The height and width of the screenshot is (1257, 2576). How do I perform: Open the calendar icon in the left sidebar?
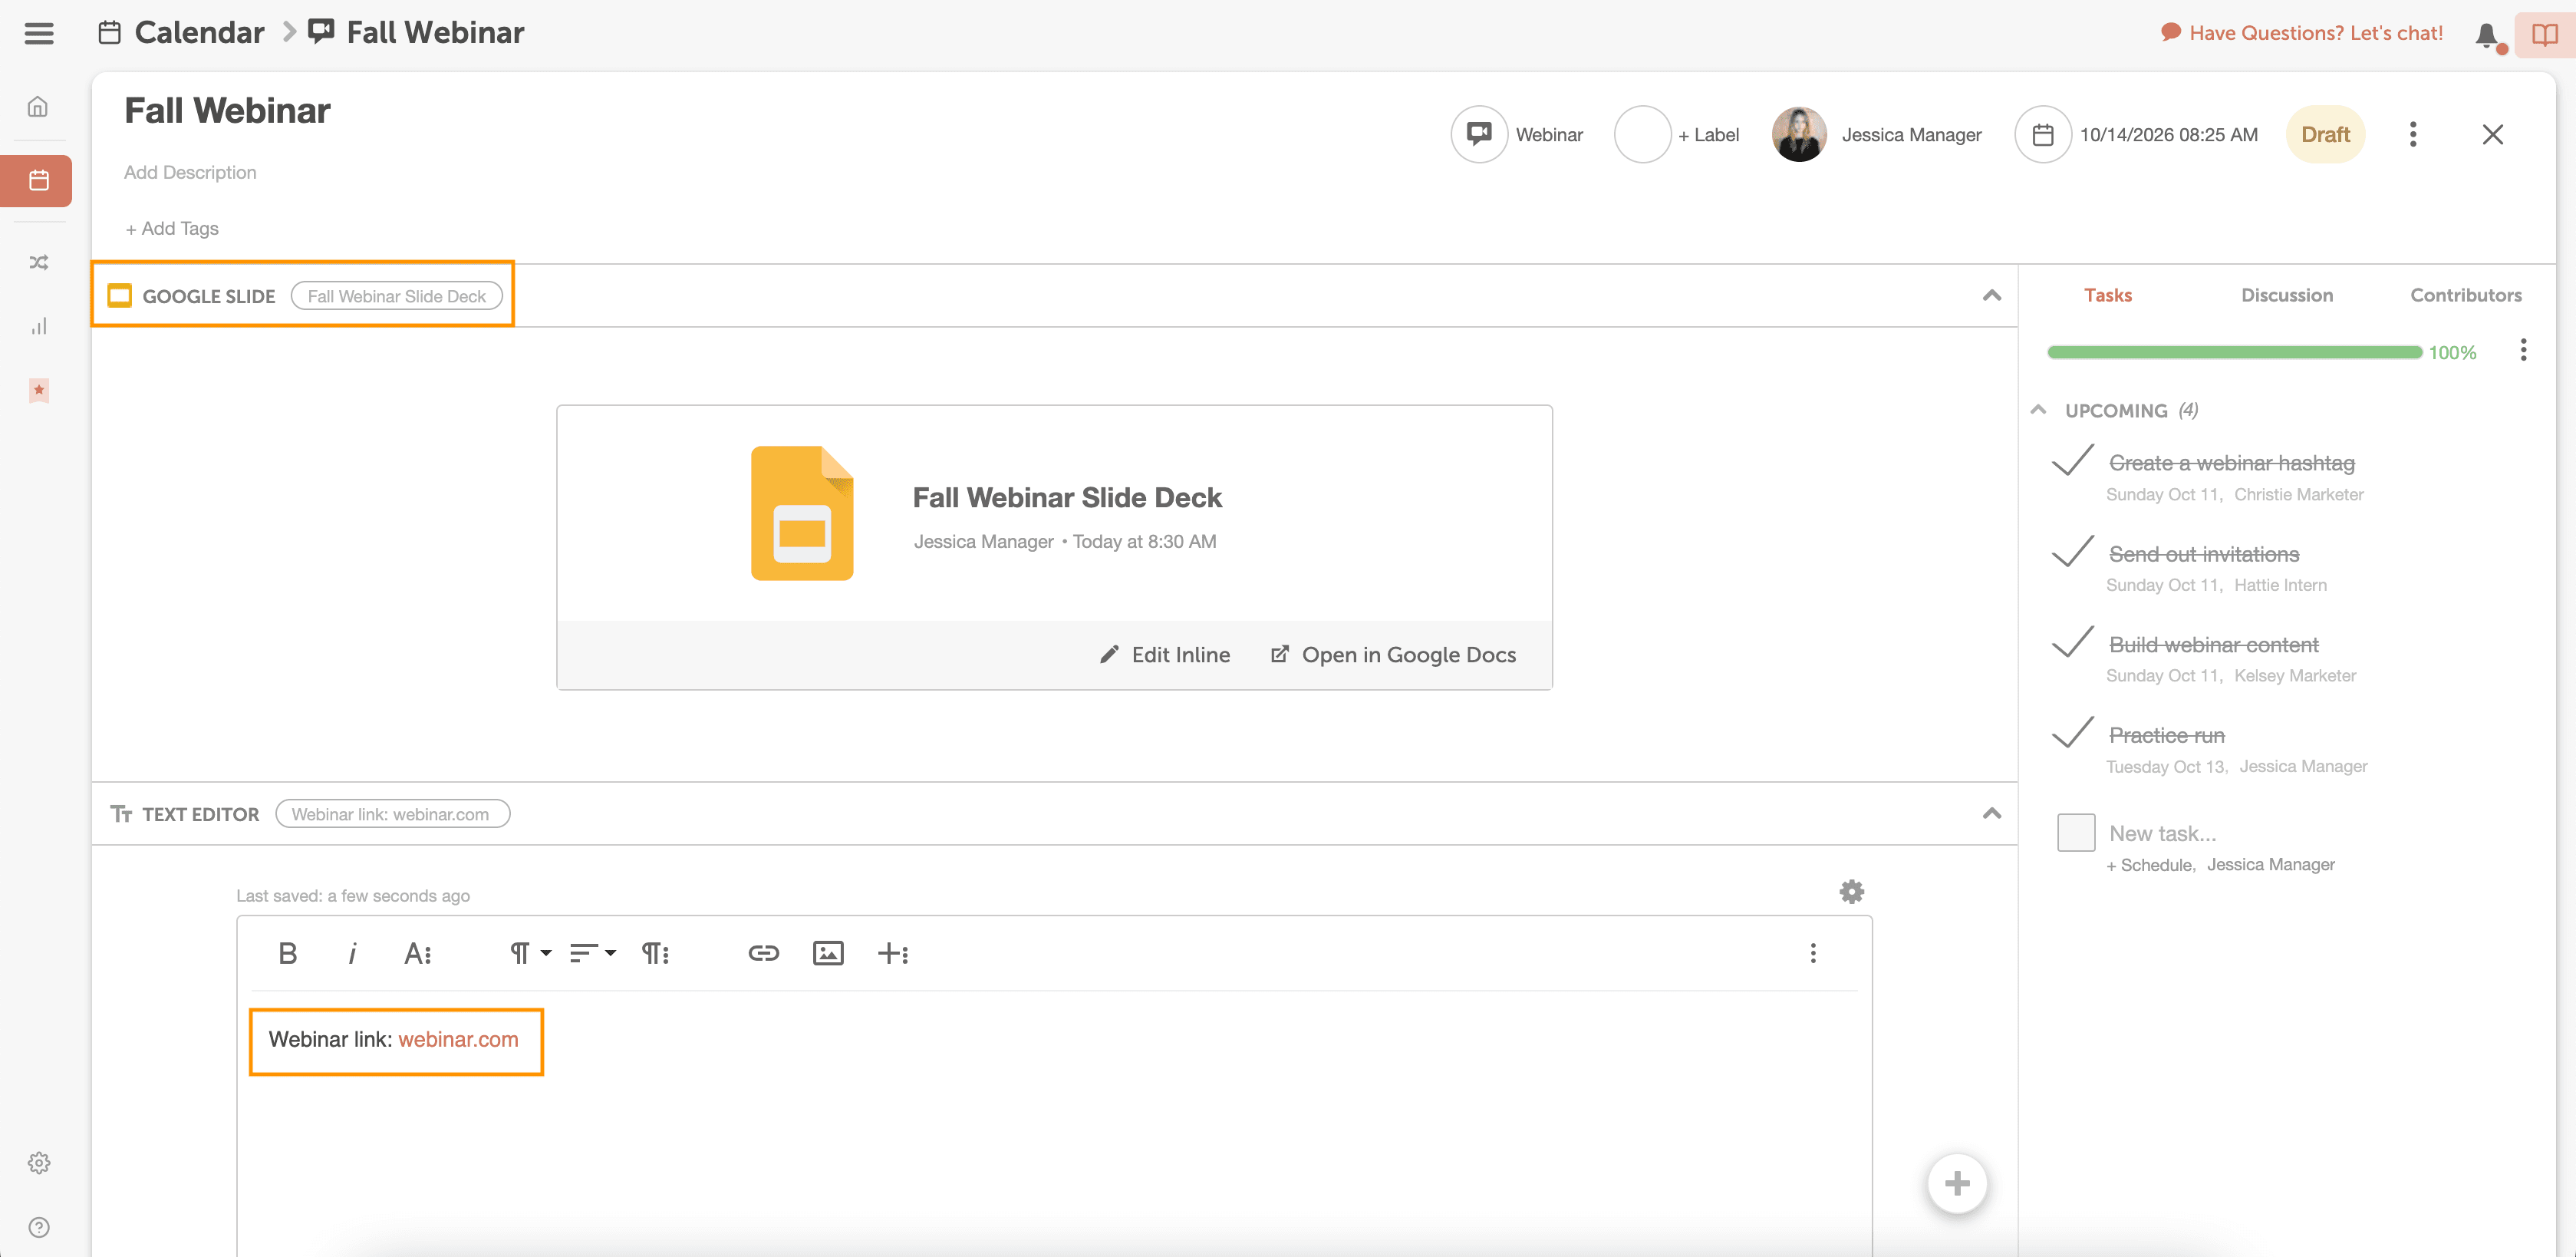[38, 181]
